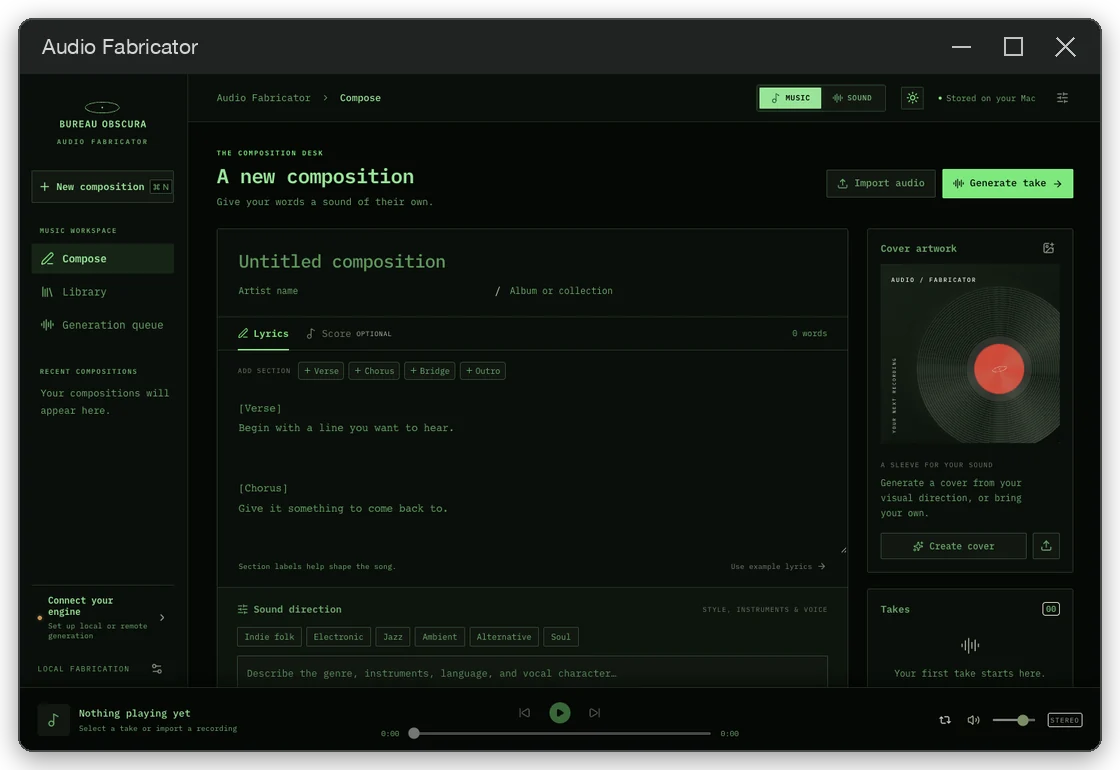Upload your own cover image icon
Viewport: 1120px width, 770px height.
pos(1046,546)
